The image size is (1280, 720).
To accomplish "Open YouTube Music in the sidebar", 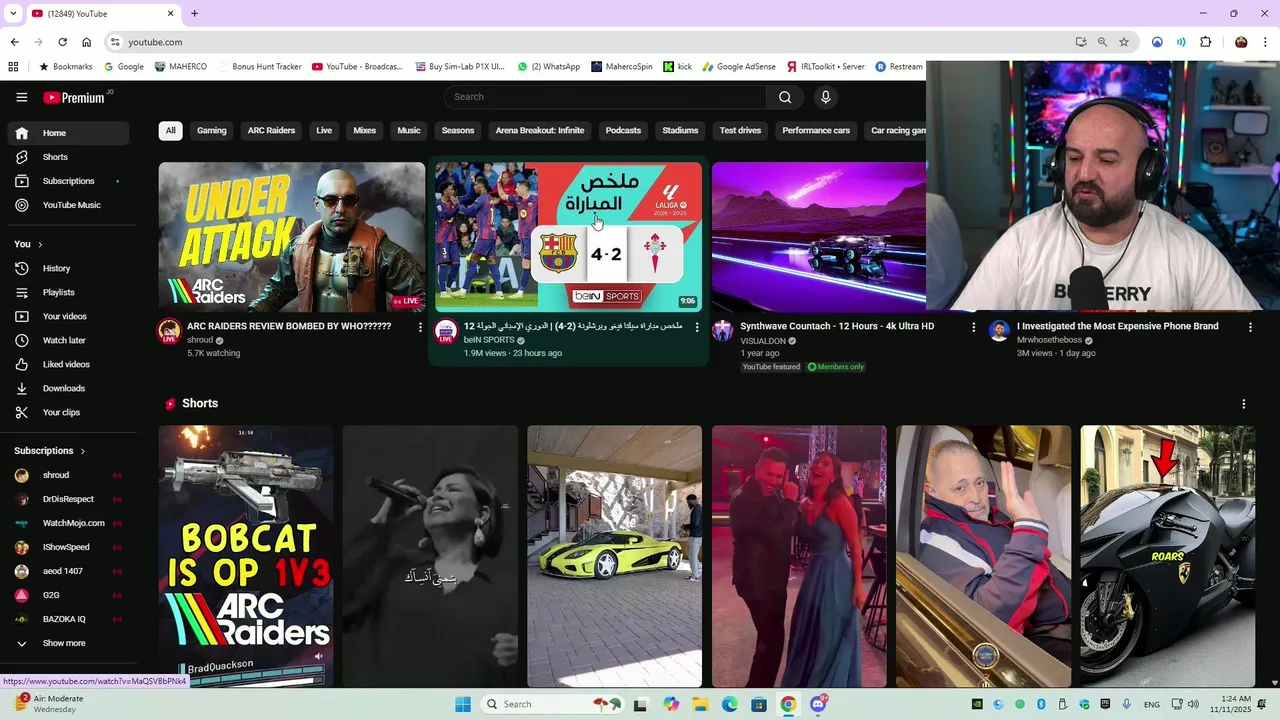I will (69, 205).
